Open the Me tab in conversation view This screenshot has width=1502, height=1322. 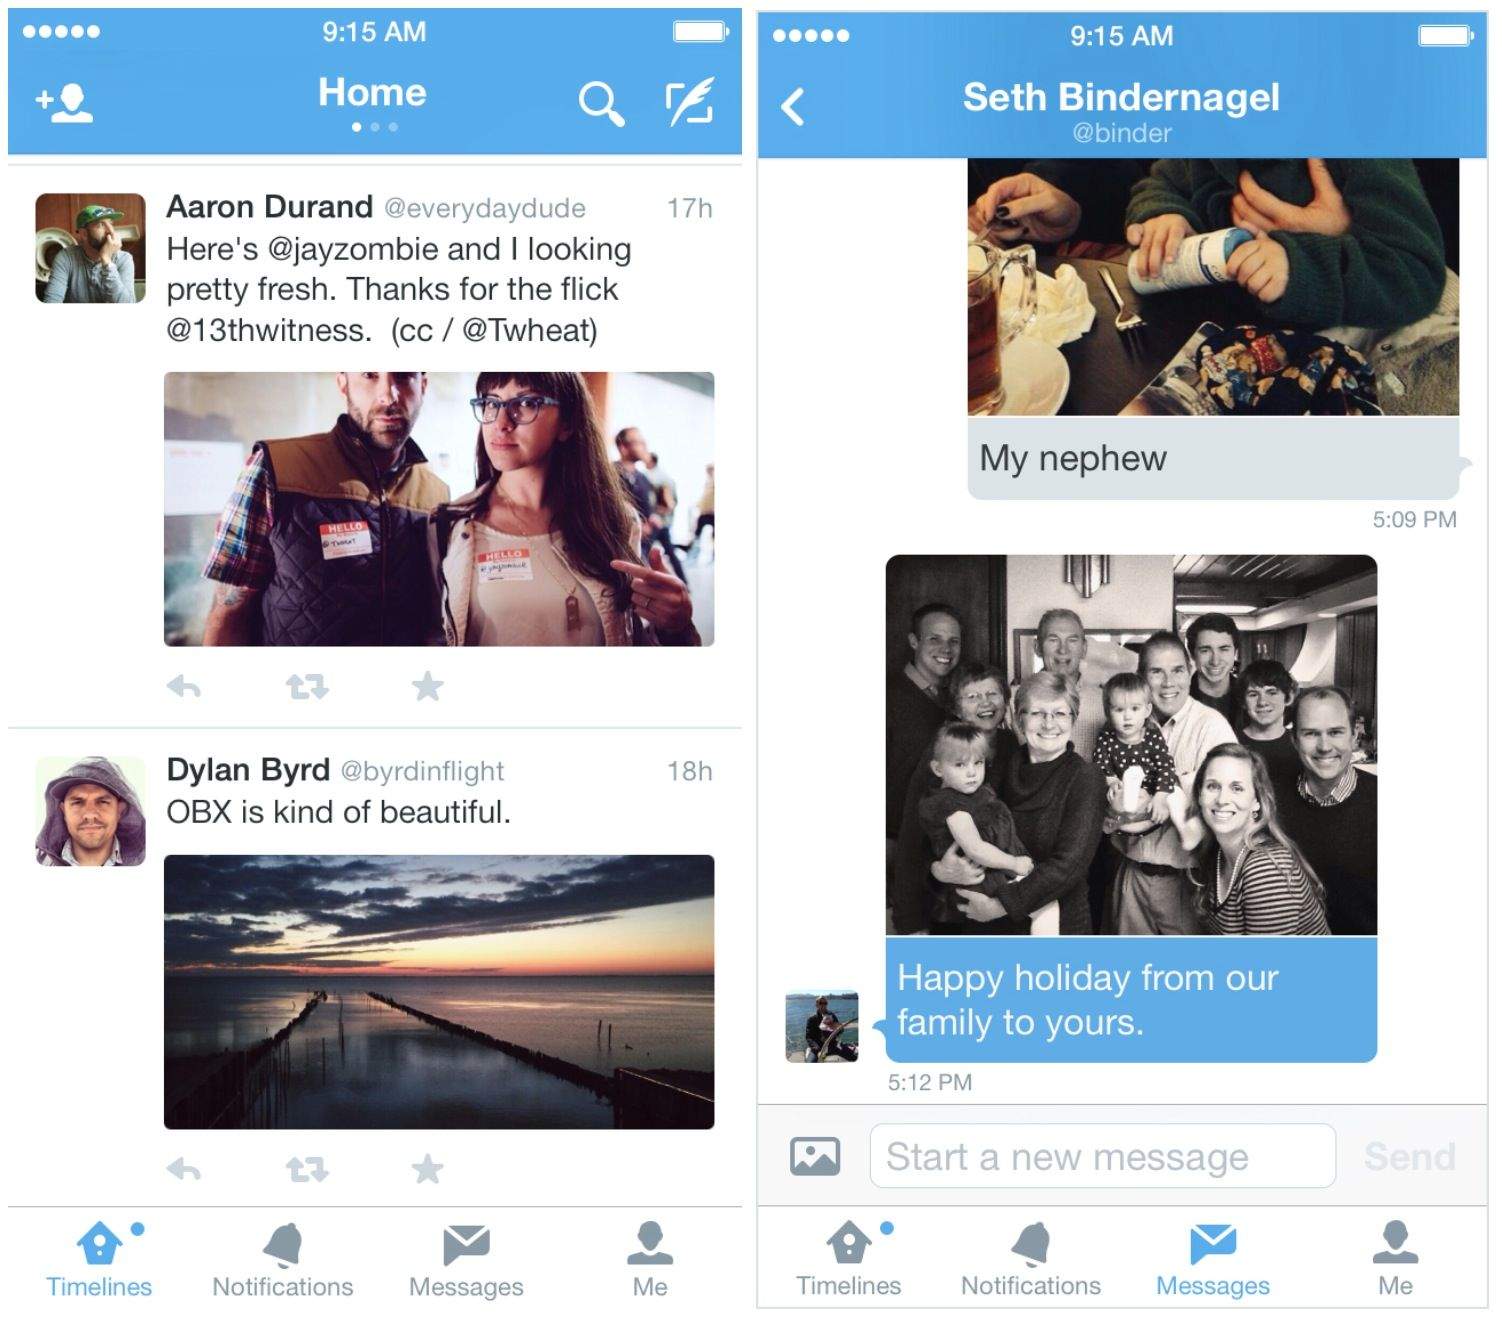pos(1395,1260)
